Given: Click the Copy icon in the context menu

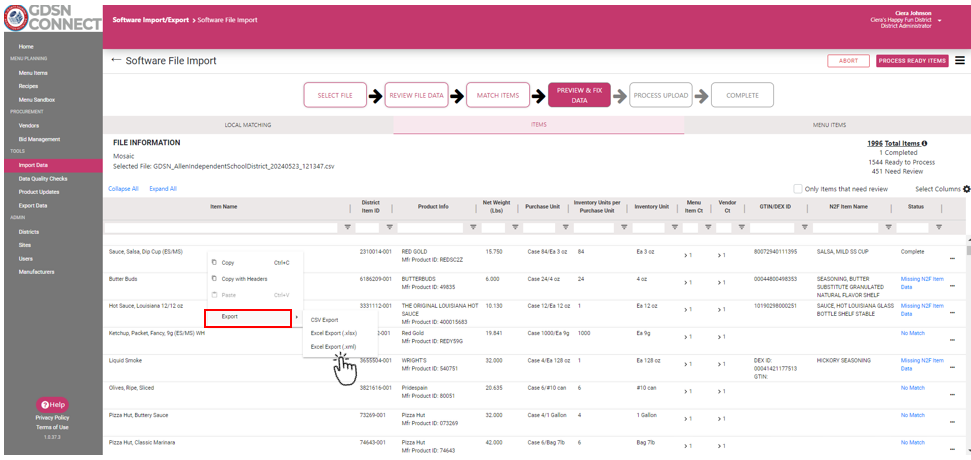Looking at the screenshot, I should pyautogui.click(x=214, y=263).
